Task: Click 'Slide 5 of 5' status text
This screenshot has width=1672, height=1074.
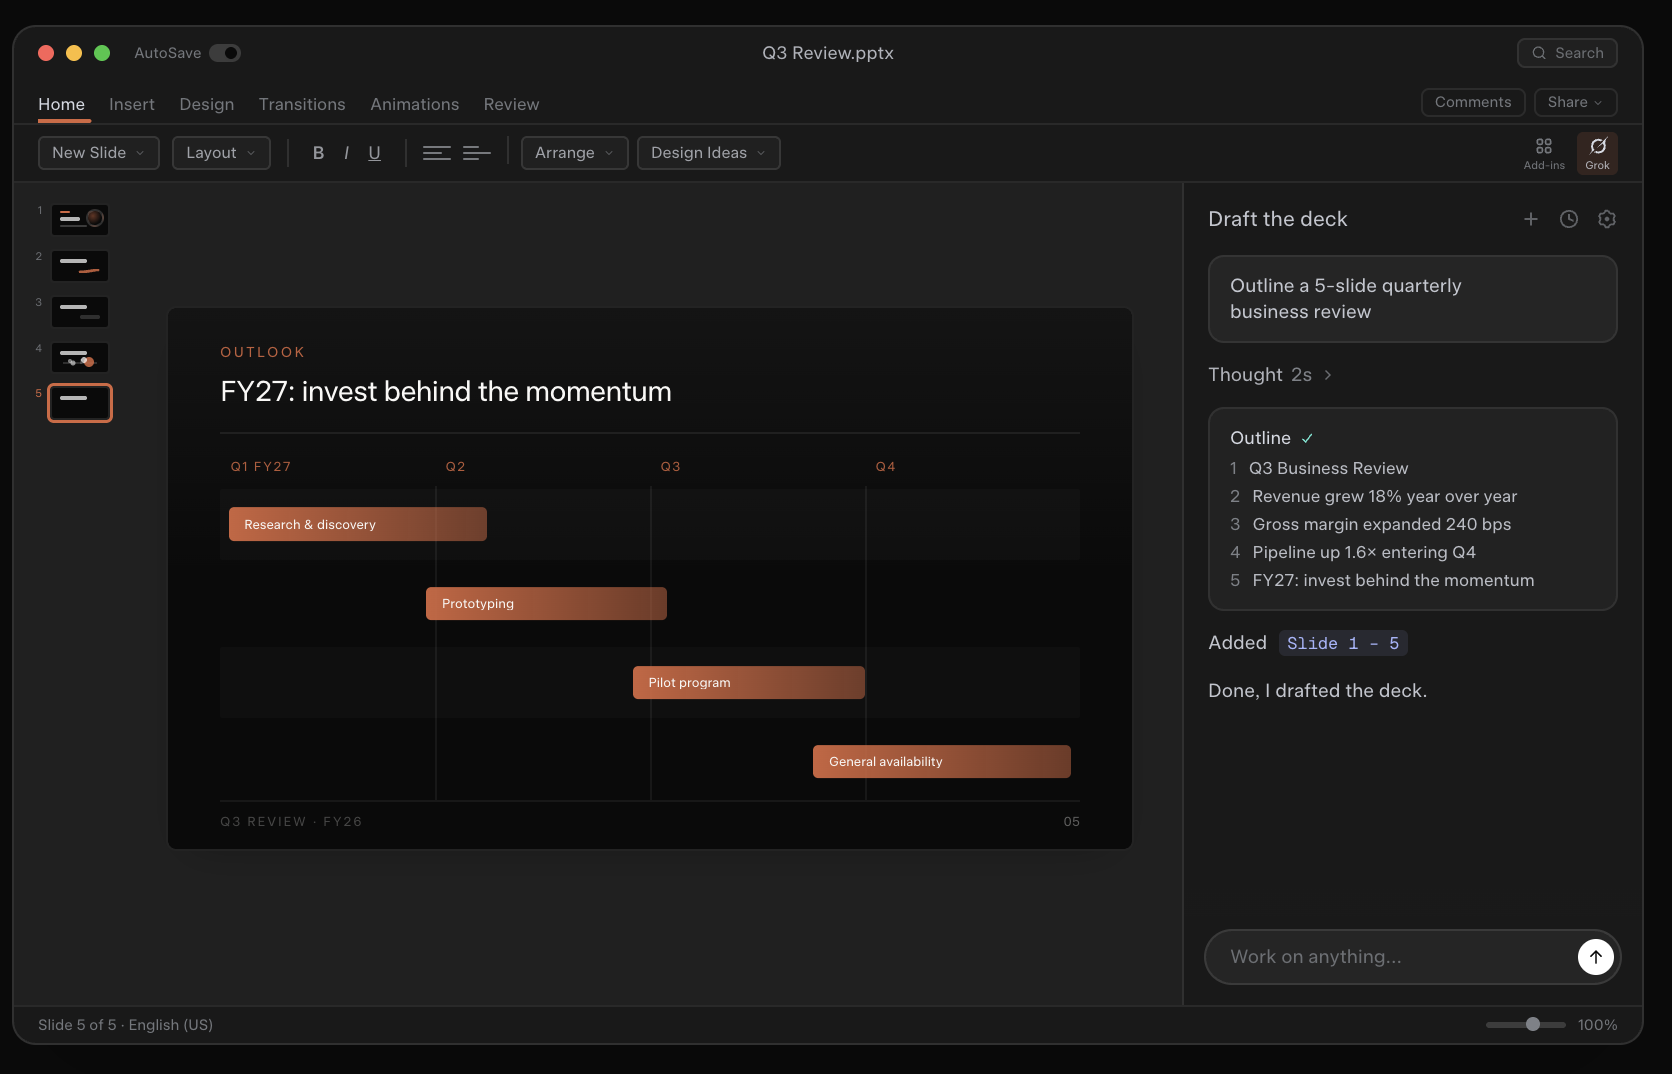Action: coord(77,1025)
